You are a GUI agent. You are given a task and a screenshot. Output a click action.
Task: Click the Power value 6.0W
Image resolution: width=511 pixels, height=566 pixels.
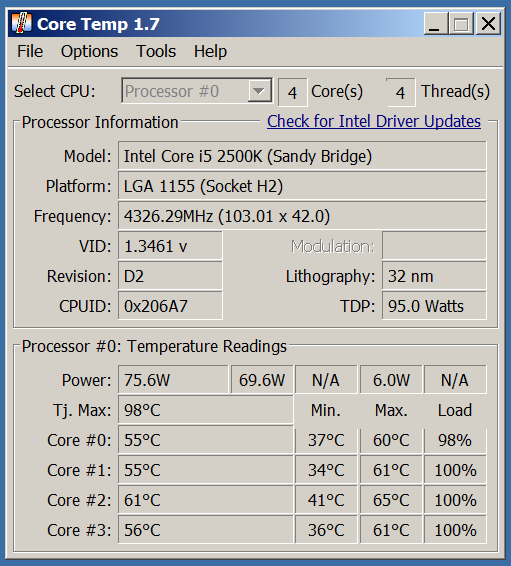click(x=391, y=380)
